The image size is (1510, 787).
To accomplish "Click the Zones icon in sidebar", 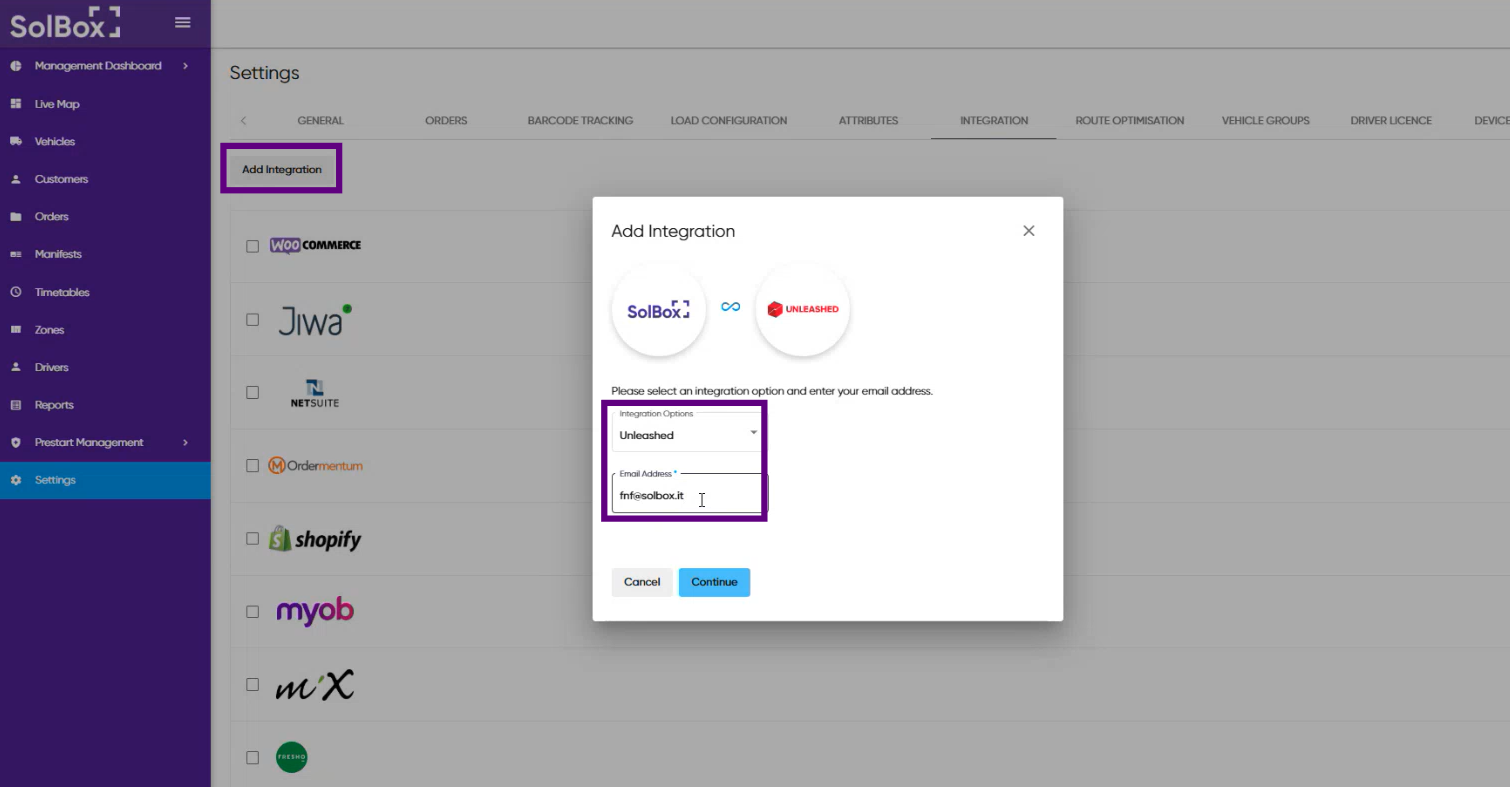I will 16,330.
